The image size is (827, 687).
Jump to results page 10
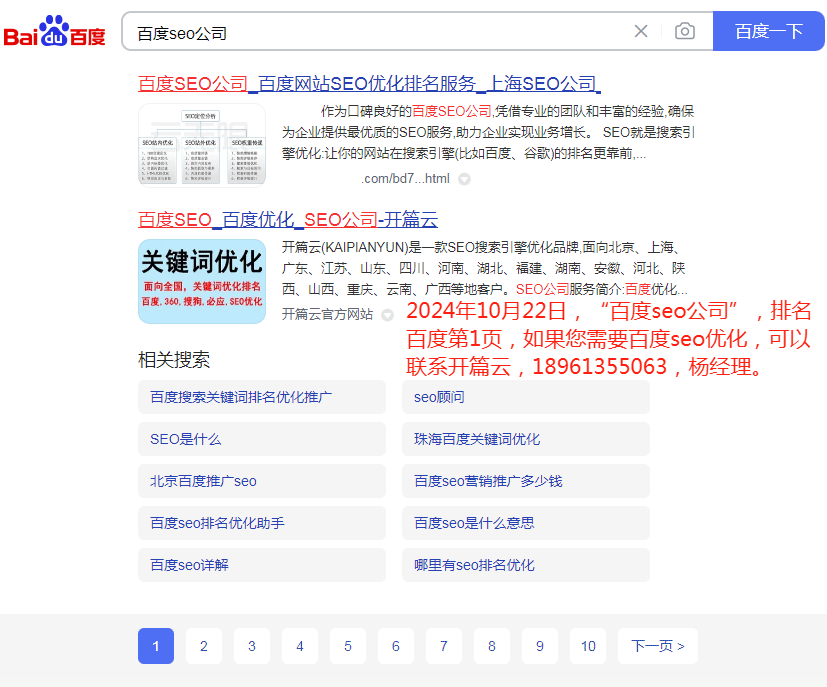click(587, 646)
